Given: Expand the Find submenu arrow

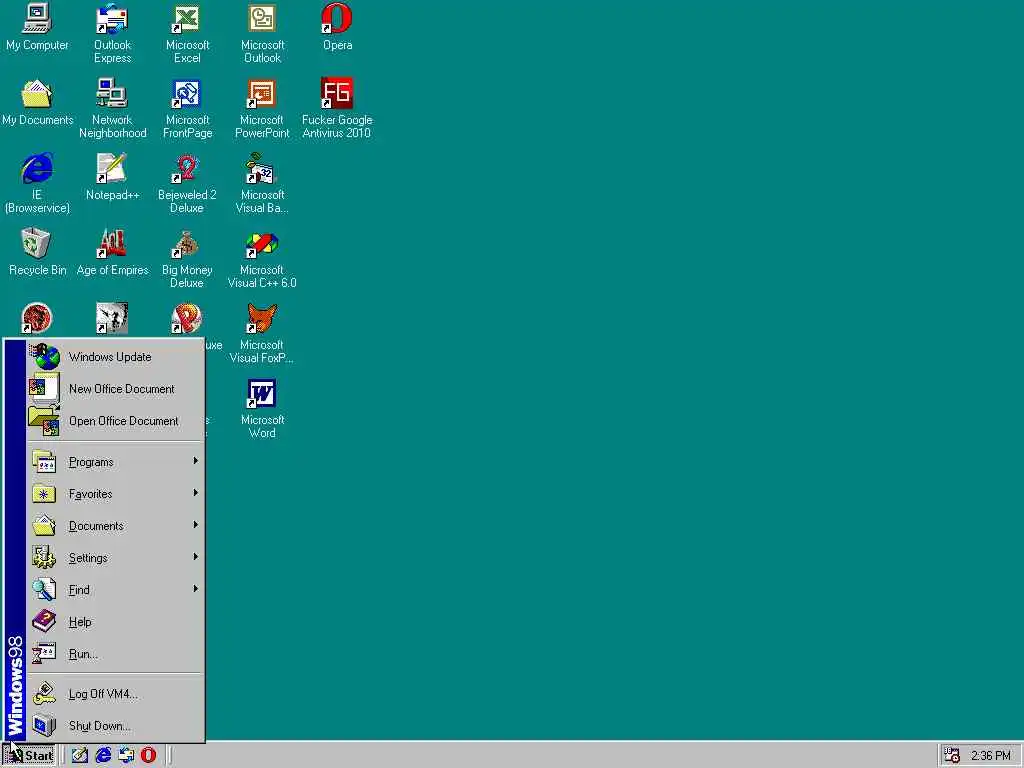Looking at the screenshot, I should click(195, 589).
